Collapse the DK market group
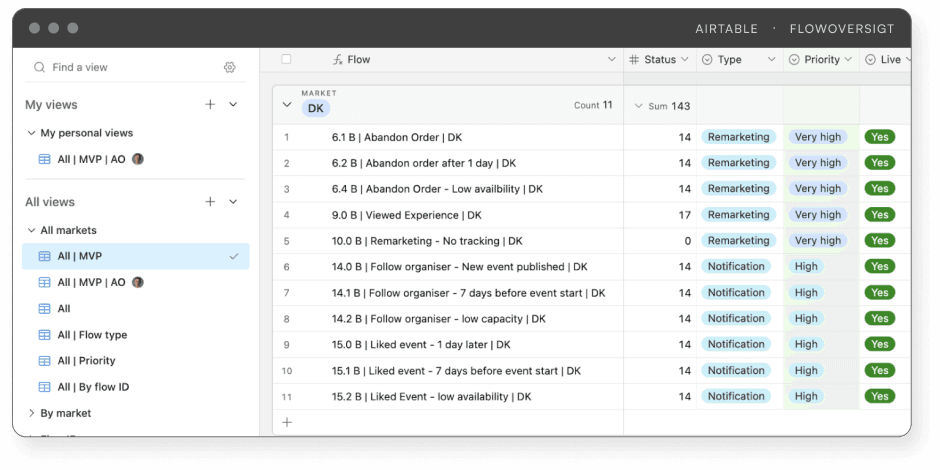The width and height of the screenshot is (940, 470). (287, 104)
